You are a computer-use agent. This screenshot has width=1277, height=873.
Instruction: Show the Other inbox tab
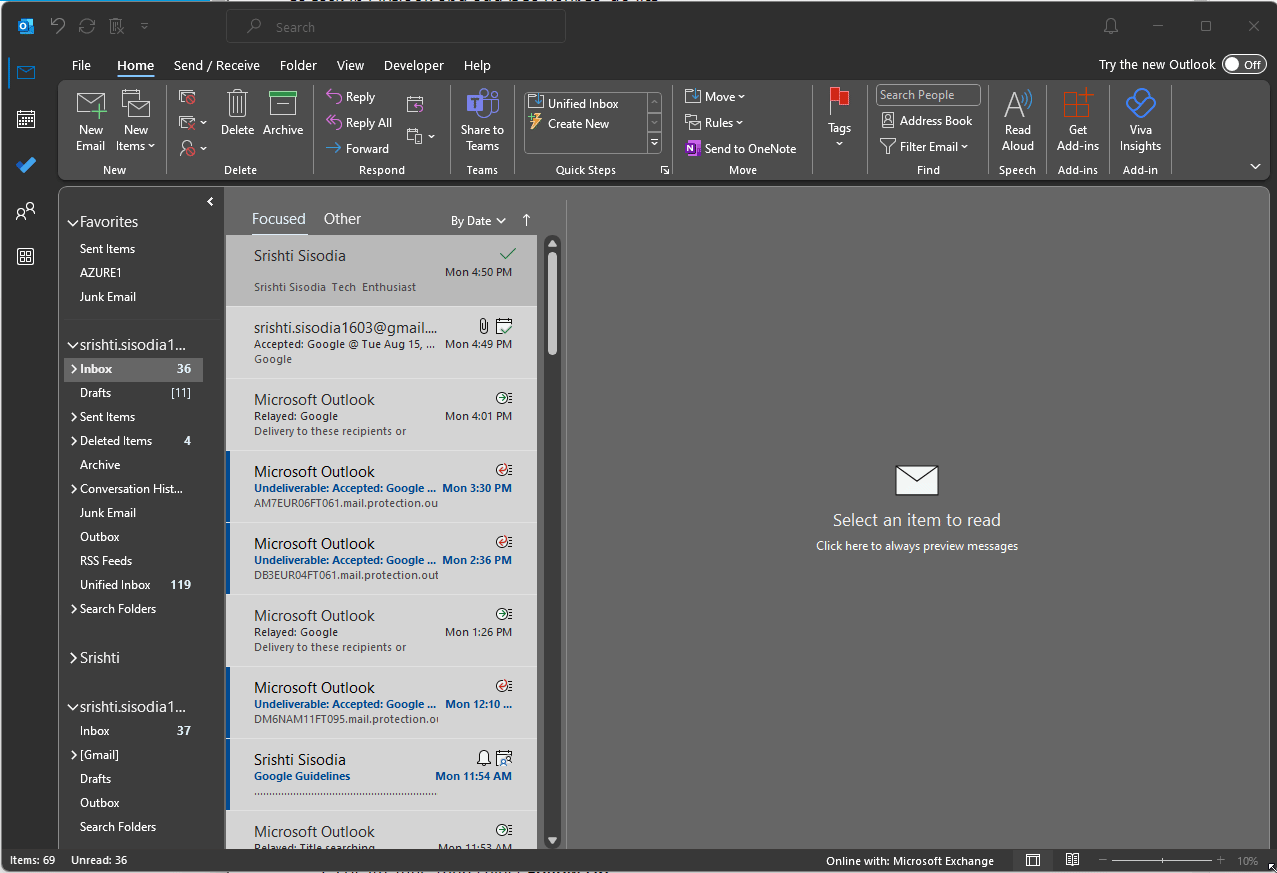[x=342, y=219]
